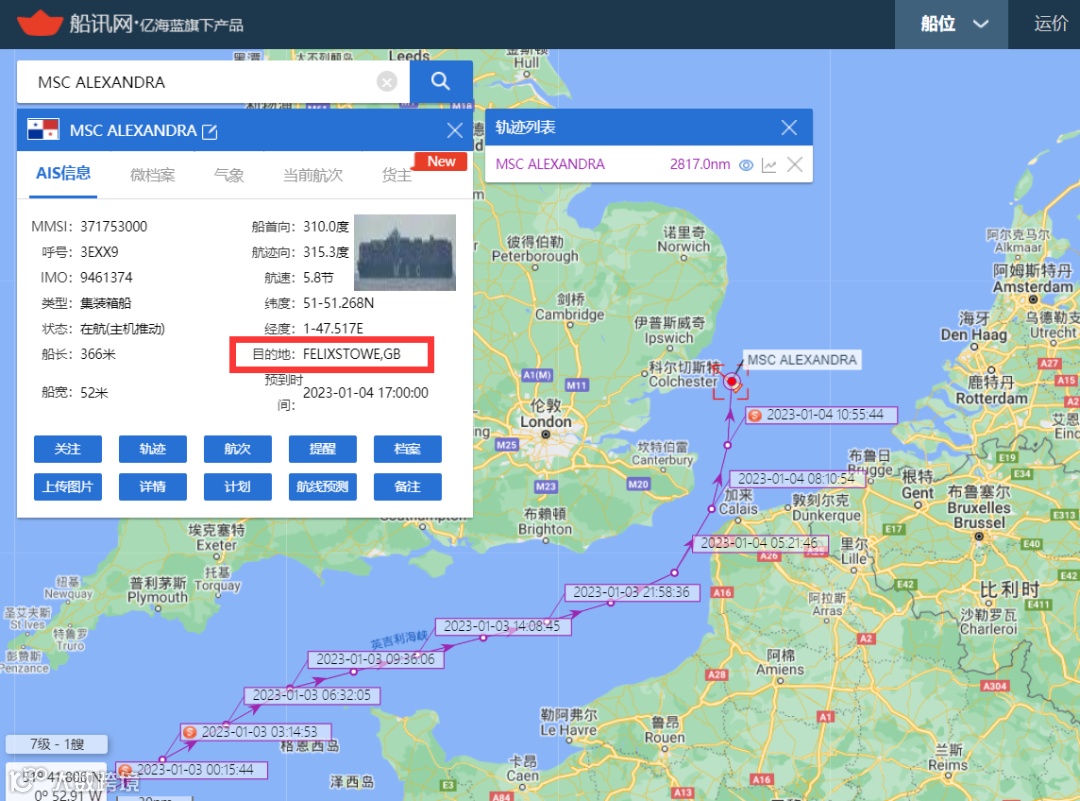Click the 计划 button

[238, 487]
